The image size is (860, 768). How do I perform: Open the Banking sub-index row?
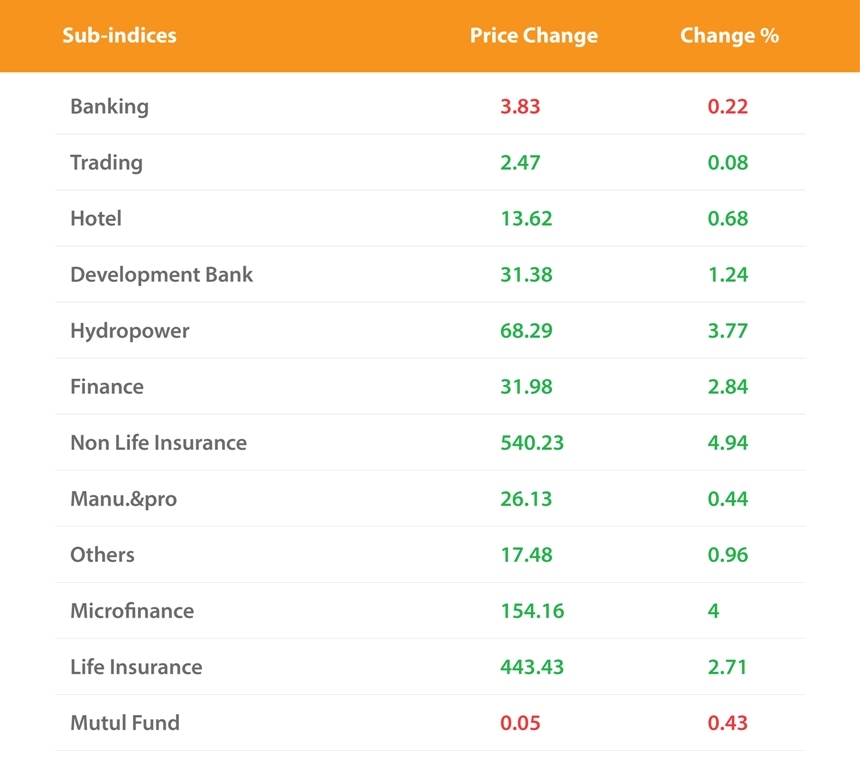(109, 107)
